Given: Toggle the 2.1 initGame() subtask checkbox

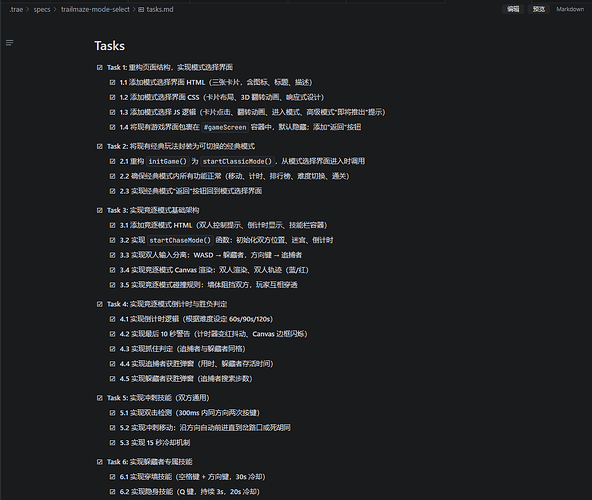Looking at the screenshot, I should pyautogui.click(x=113, y=161).
